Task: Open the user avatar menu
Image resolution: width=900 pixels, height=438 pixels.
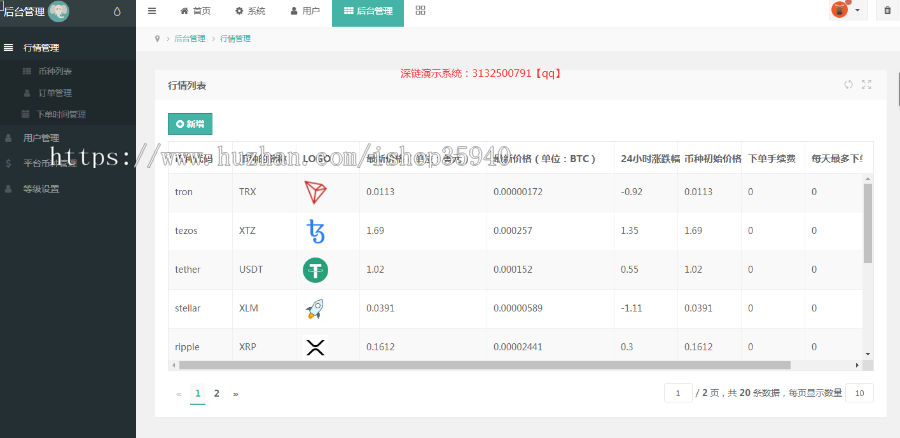Action: click(847, 10)
